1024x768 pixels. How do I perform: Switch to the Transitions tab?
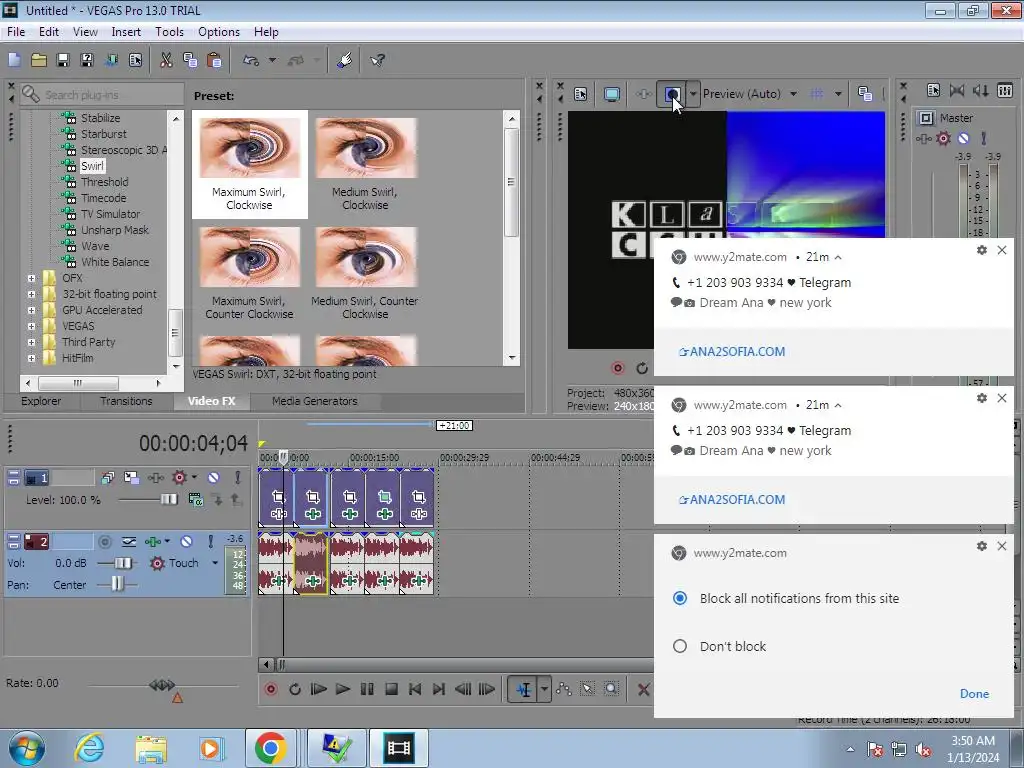[x=126, y=401]
